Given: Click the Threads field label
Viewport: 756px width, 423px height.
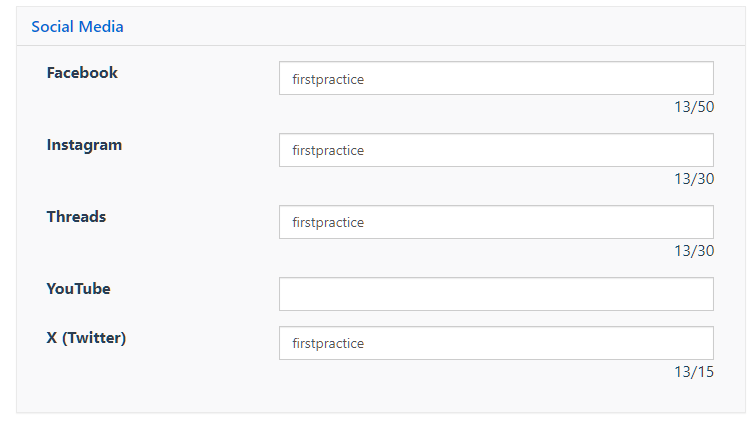Looking at the screenshot, I should (x=76, y=217).
